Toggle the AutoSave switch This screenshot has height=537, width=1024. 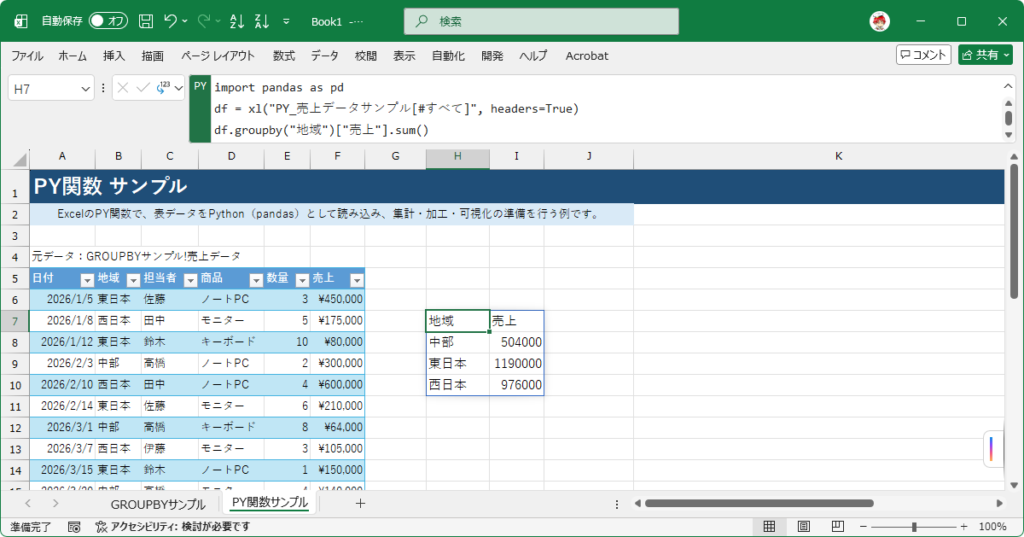[108, 21]
